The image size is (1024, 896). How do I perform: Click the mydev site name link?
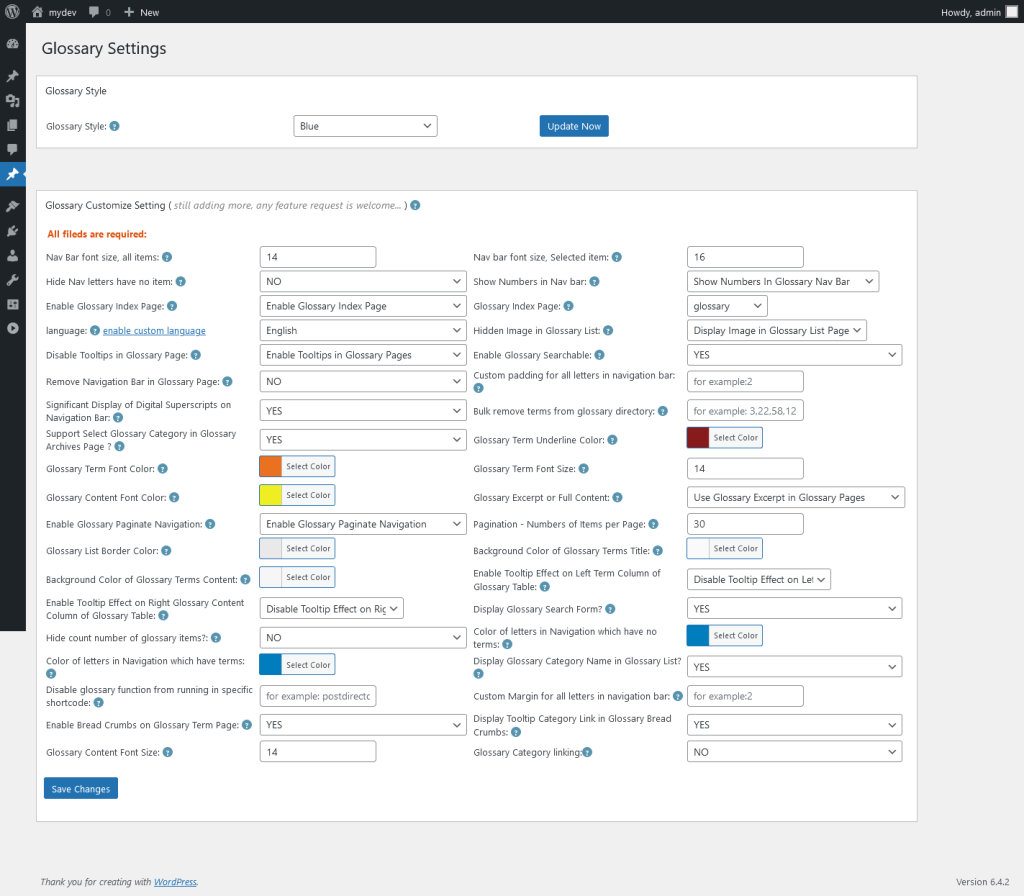coord(63,12)
